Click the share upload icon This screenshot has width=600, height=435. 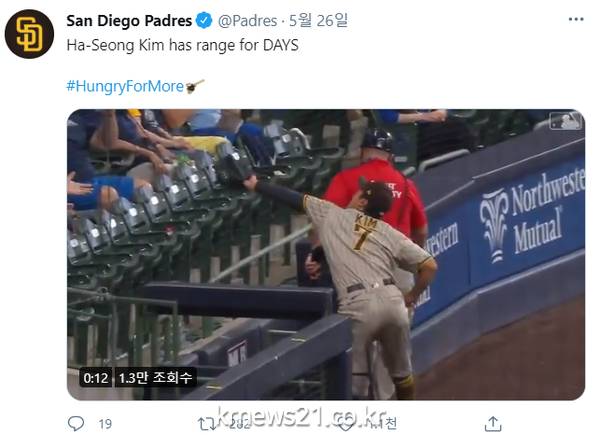pyautogui.click(x=493, y=424)
